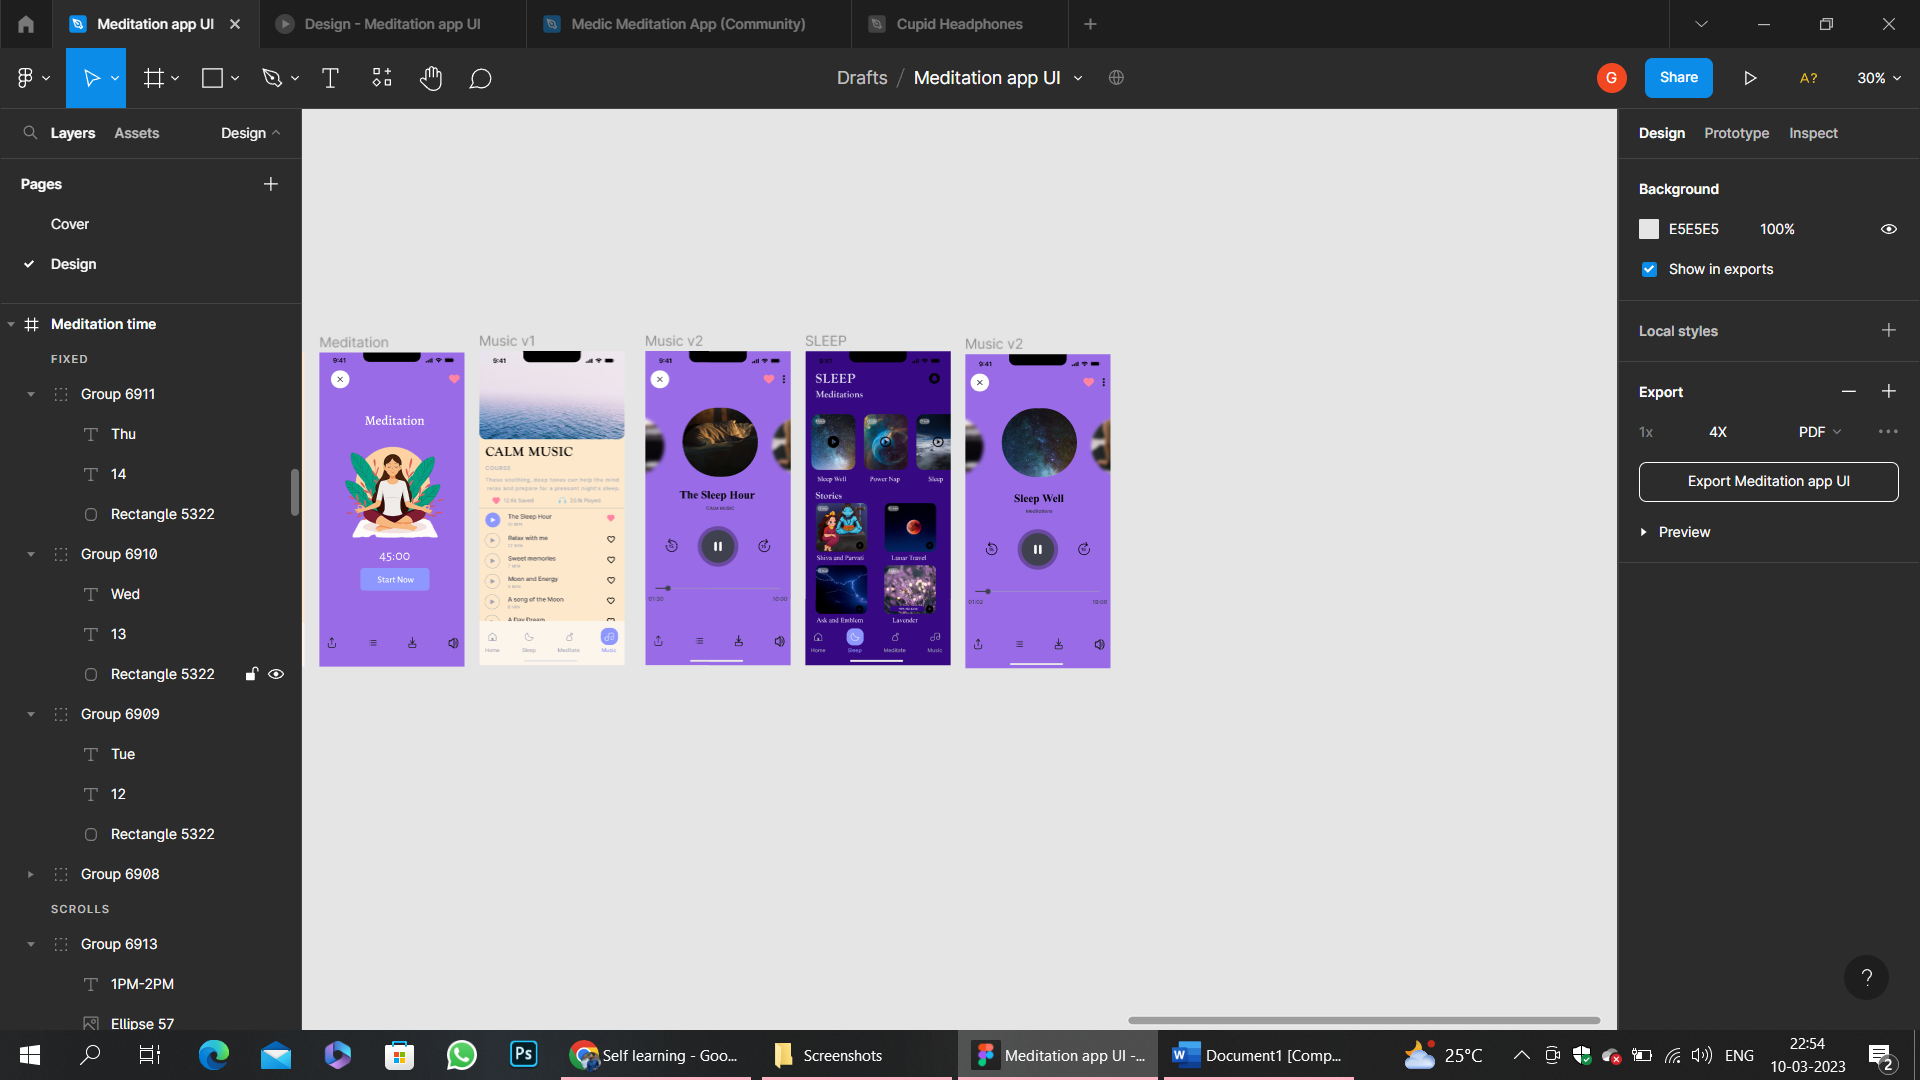Screen dimensions: 1920x1080
Task: Go to Figma home tab icon
Action: [26, 24]
